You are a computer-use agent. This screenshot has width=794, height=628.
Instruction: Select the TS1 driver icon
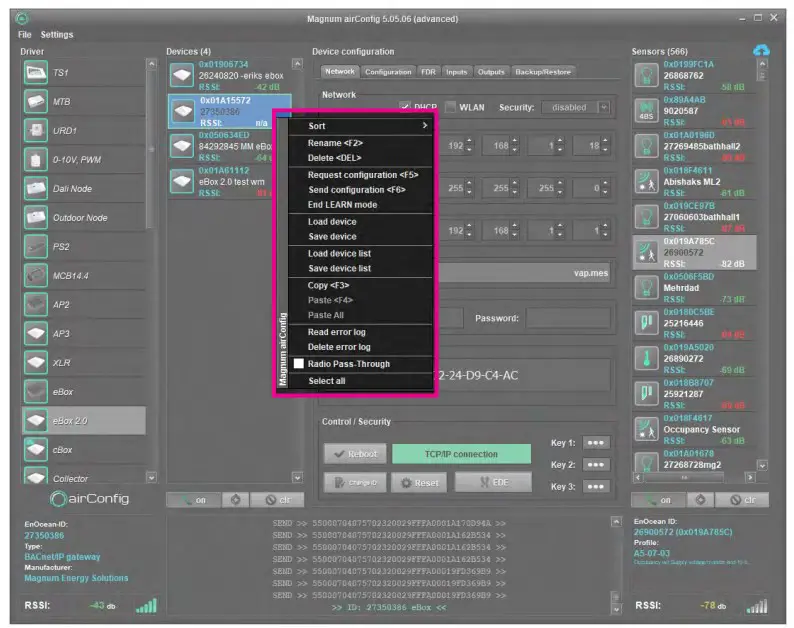(x=36, y=73)
